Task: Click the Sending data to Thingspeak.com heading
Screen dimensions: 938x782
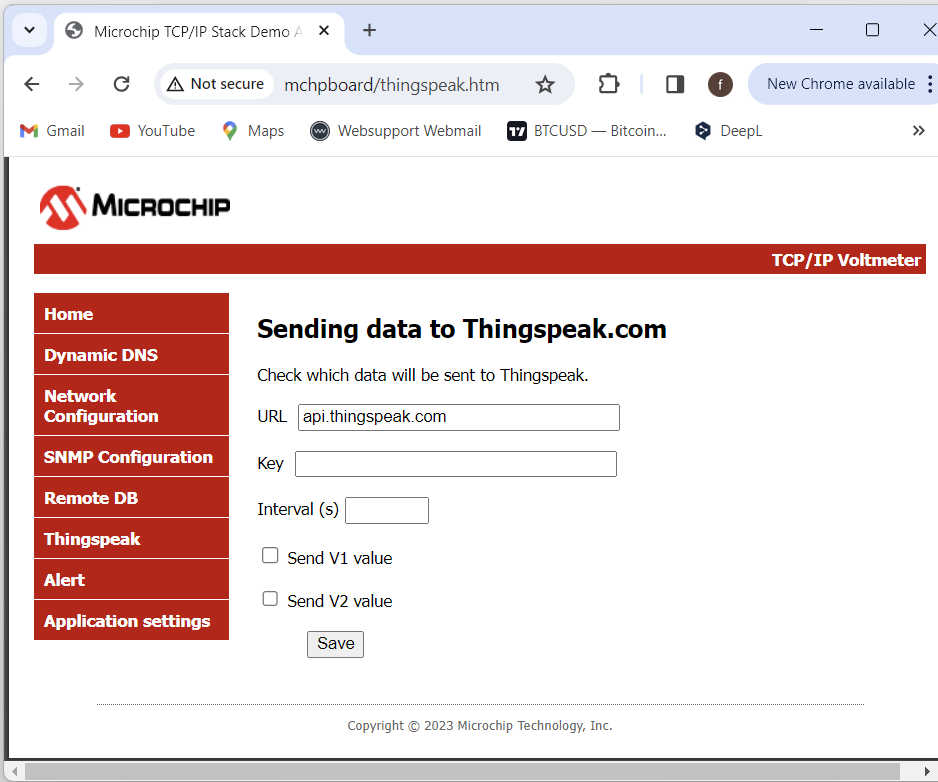Action: click(461, 329)
